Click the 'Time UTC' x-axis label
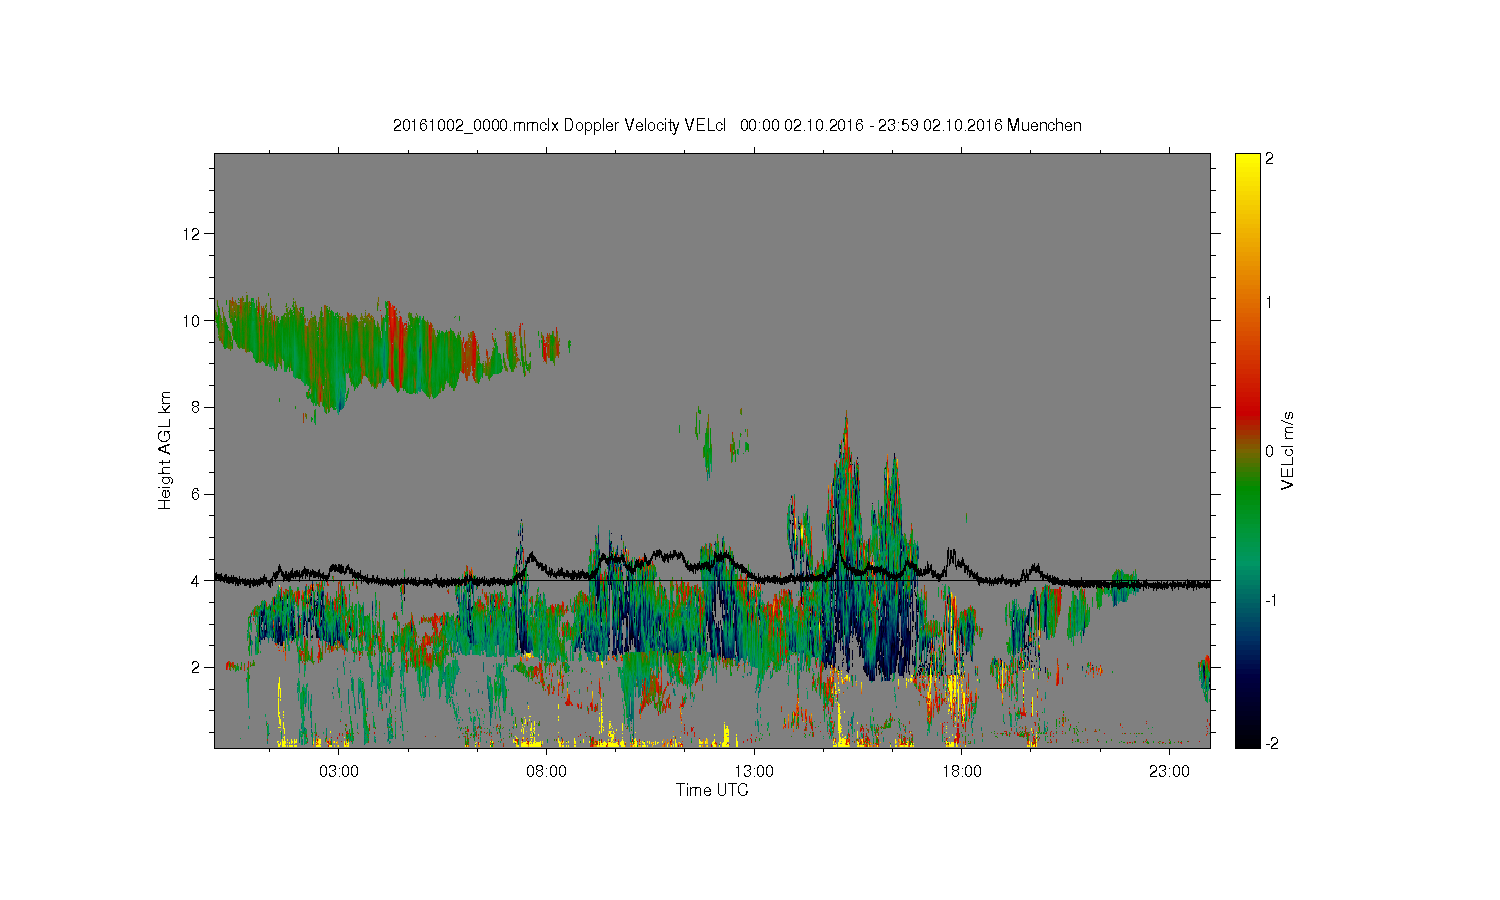Image resolution: width=1500 pixels, height=900 pixels. pyautogui.click(x=712, y=790)
